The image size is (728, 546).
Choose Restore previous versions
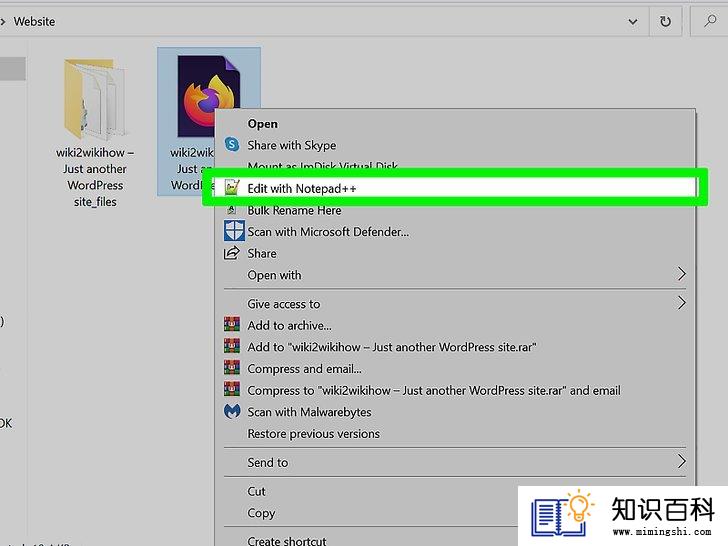pos(455,434)
